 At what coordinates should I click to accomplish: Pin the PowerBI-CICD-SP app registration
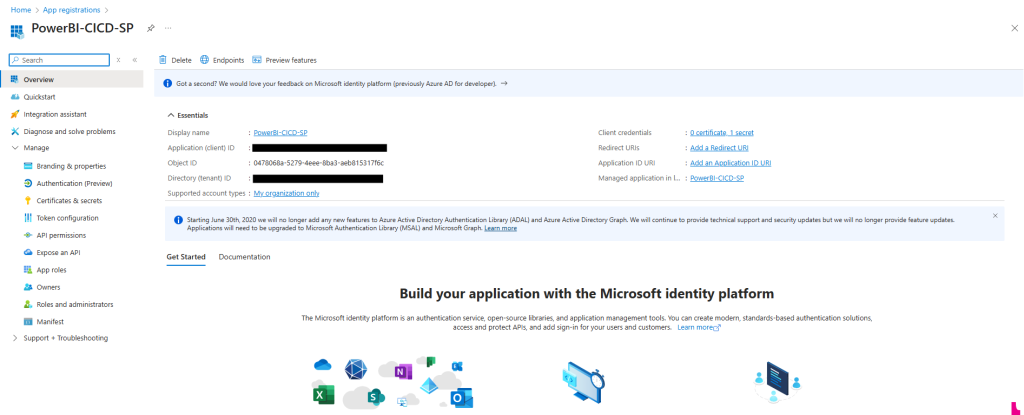pos(150,28)
